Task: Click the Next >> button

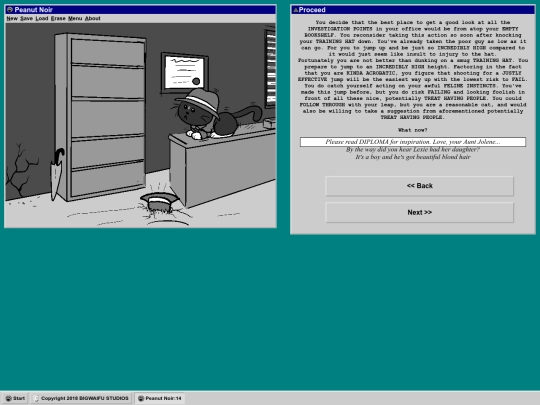Action: point(419,212)
